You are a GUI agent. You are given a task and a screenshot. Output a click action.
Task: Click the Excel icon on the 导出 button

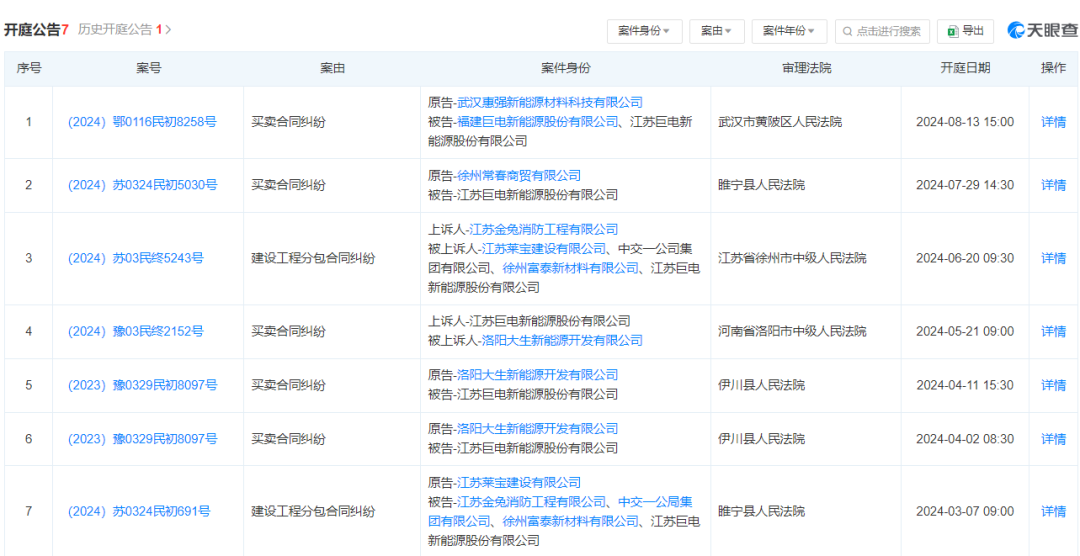(953, 31)
